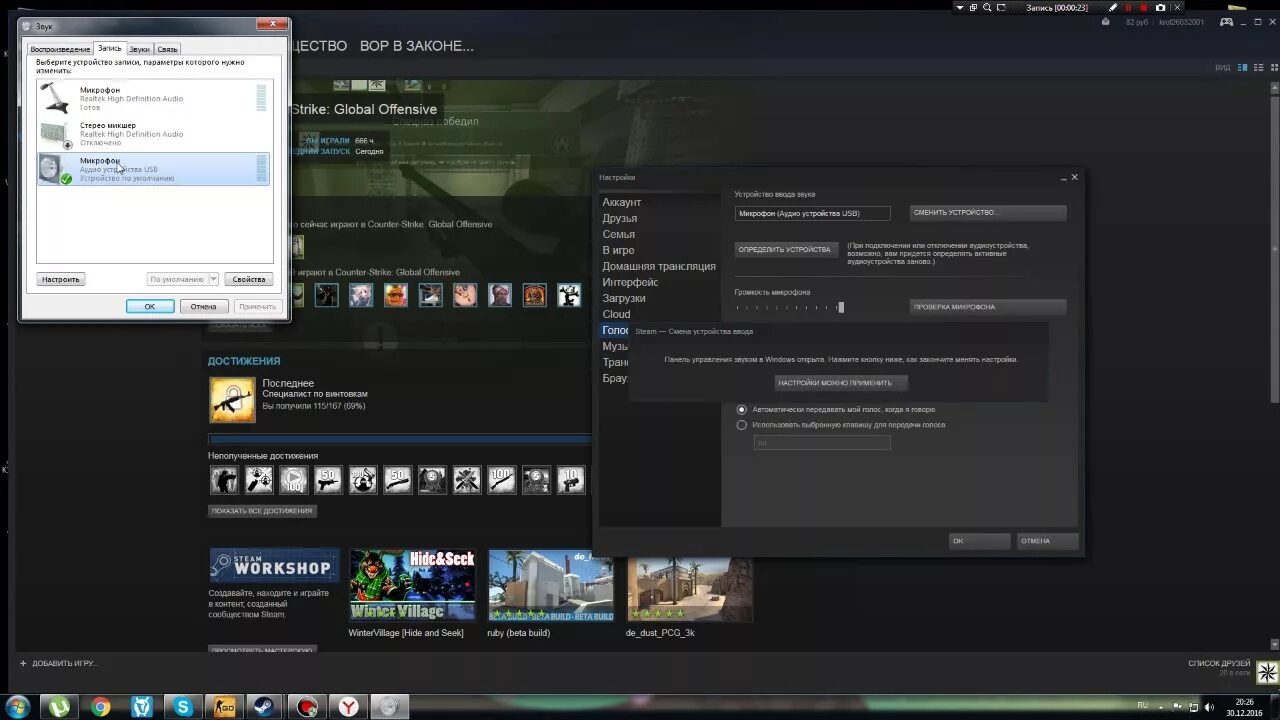1280x720 pixels.
Task: Select USB audio microphone default device
Action: tap(153, 169)
